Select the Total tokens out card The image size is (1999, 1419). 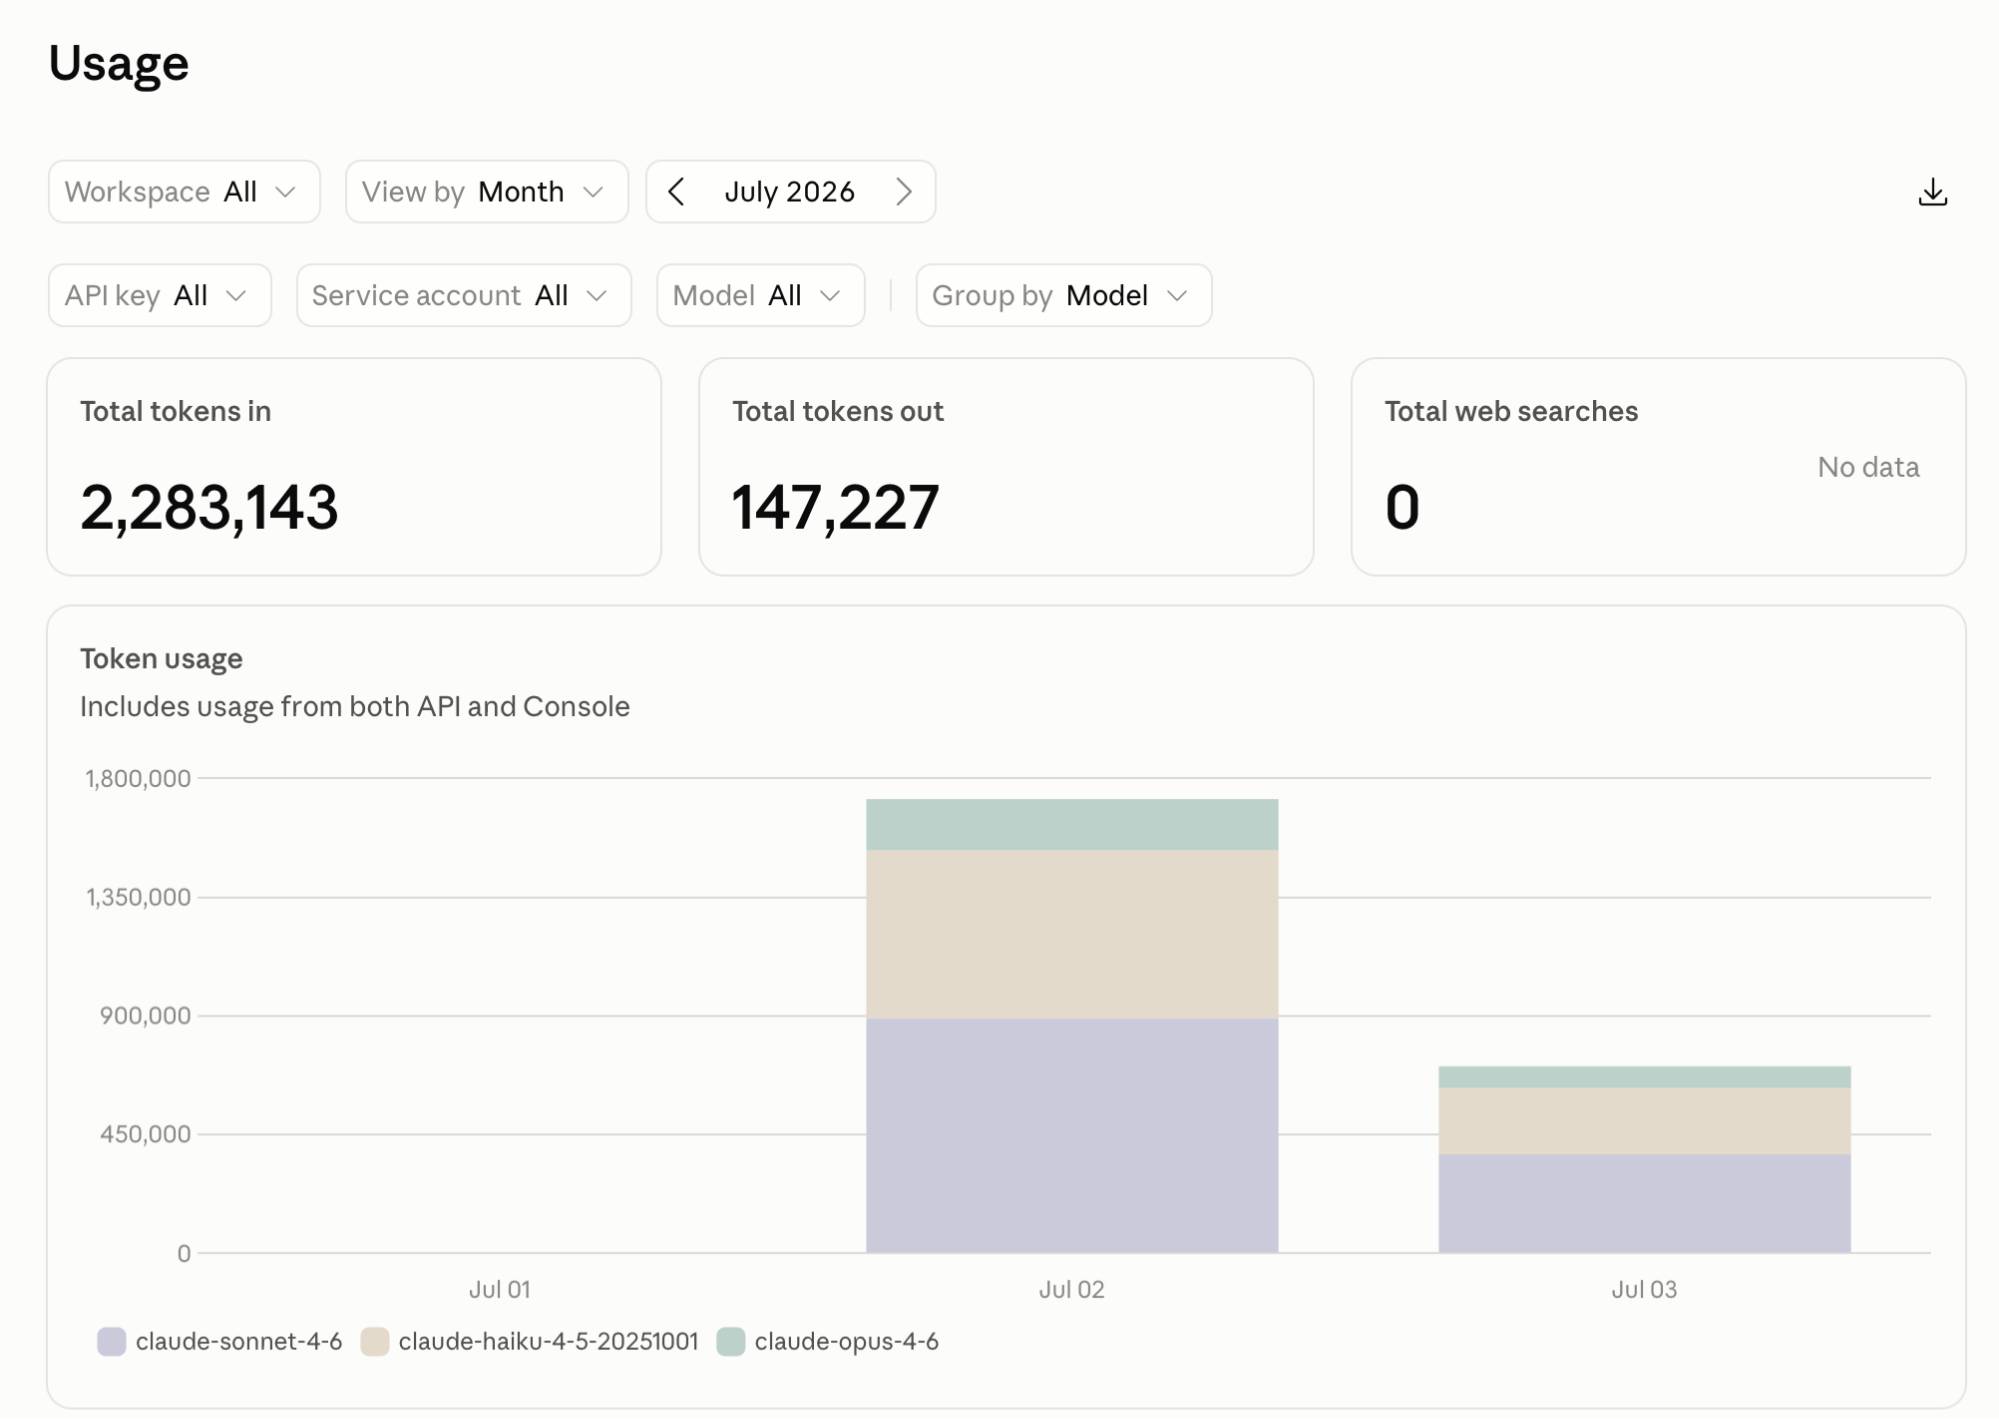[x=1006, y=467]
